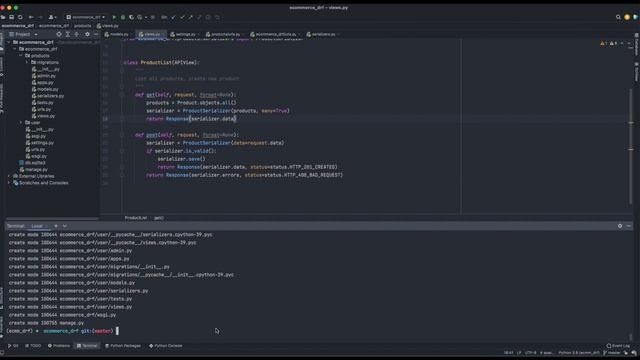Switch to models.py editor tab
This screenshot has width=640, height=360.
(117, 34)
